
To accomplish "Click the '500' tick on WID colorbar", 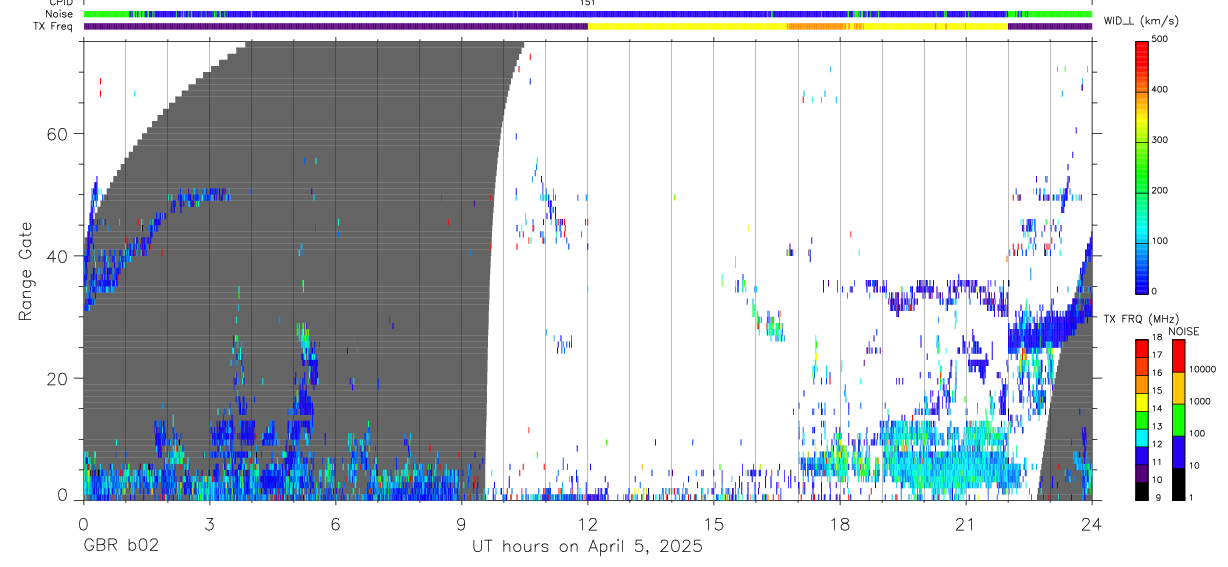I will (1161, 40).
